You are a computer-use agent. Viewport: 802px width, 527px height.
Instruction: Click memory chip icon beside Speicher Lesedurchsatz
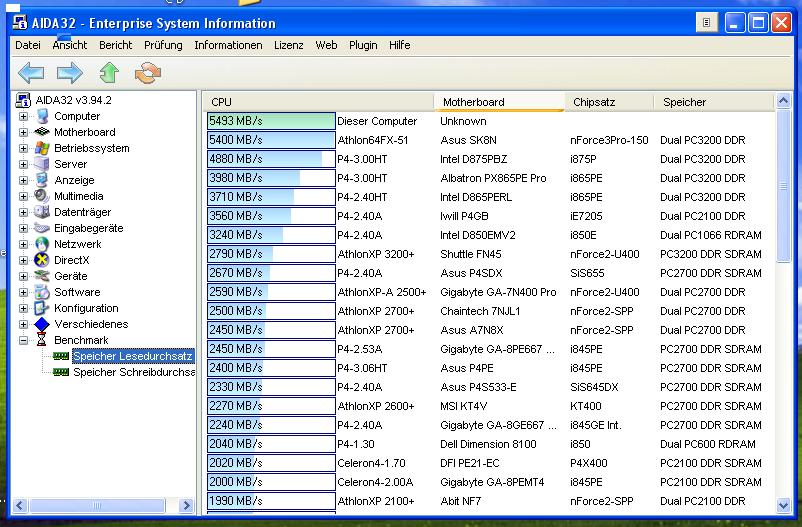61,356
